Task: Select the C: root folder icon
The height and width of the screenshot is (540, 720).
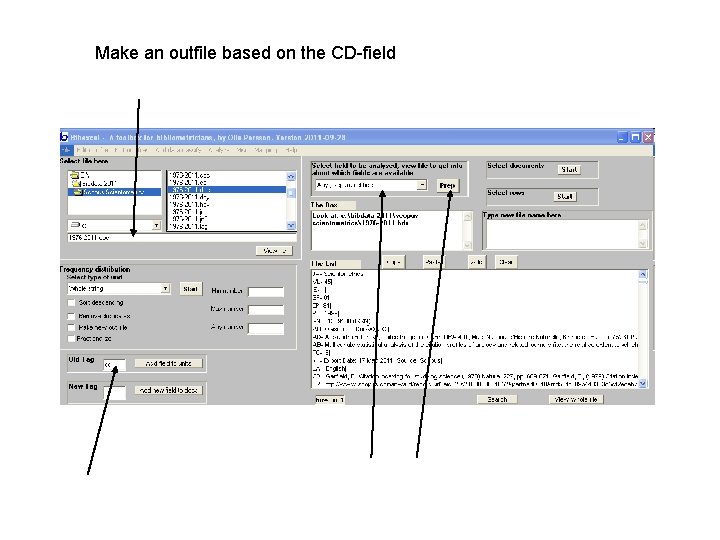Action: (74, 175)
